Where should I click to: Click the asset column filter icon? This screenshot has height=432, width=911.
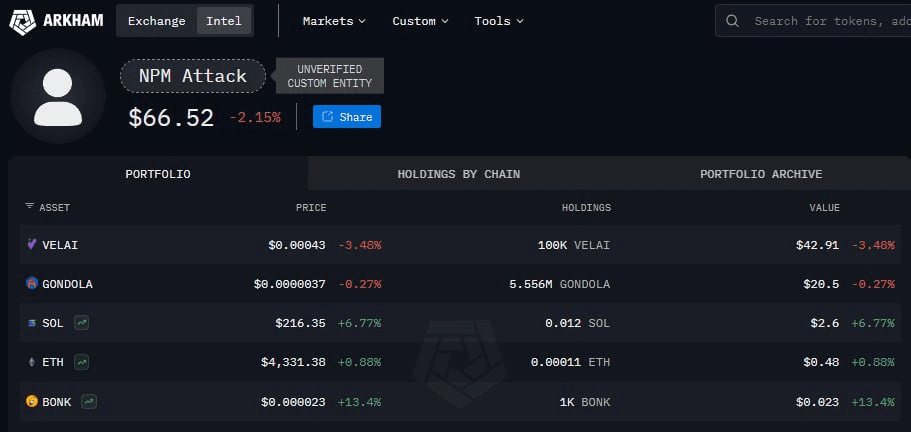[x=30, y=207]
